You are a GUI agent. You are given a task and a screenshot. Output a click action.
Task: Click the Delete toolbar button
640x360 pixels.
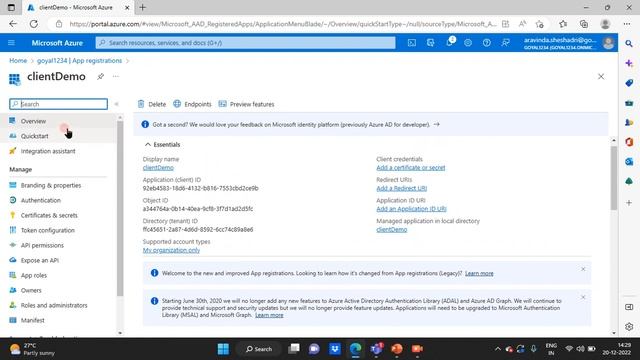(x=152, y=104)
